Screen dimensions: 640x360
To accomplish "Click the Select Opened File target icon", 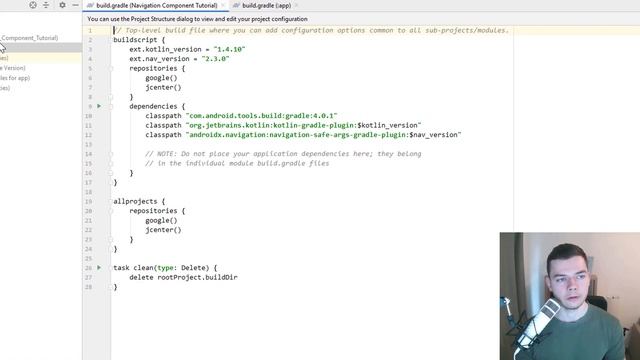I will (33, 5).
